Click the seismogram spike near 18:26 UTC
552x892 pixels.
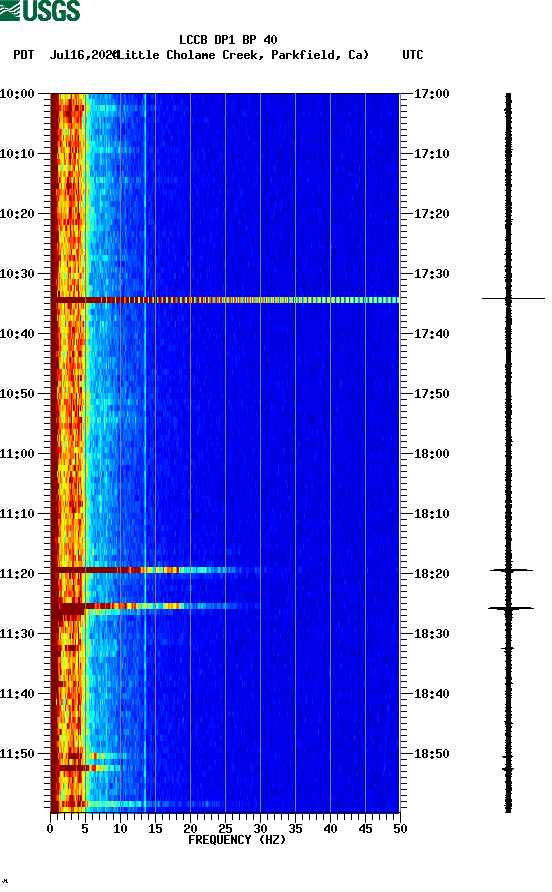click(x=511, y=609)
